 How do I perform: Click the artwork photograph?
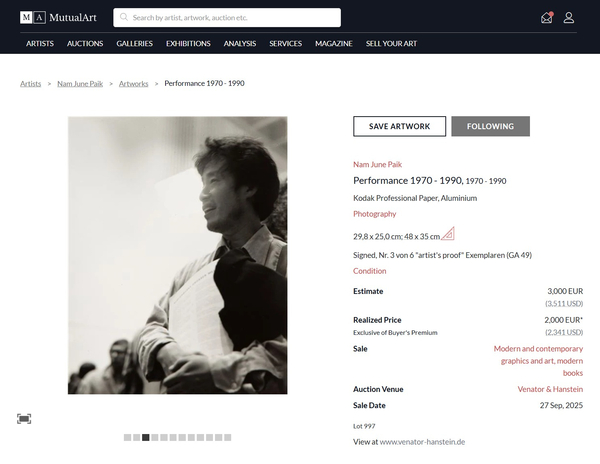pyautogui.click(x=177, y=255)
